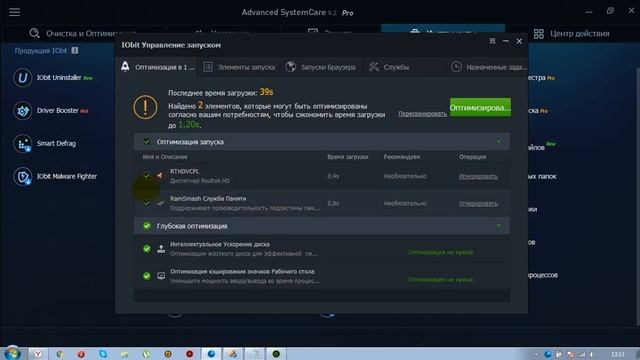This screenshot has width=640, height=360.
Task: Click the list icon of Элементы запуска
Action: [x=208, y=67]
